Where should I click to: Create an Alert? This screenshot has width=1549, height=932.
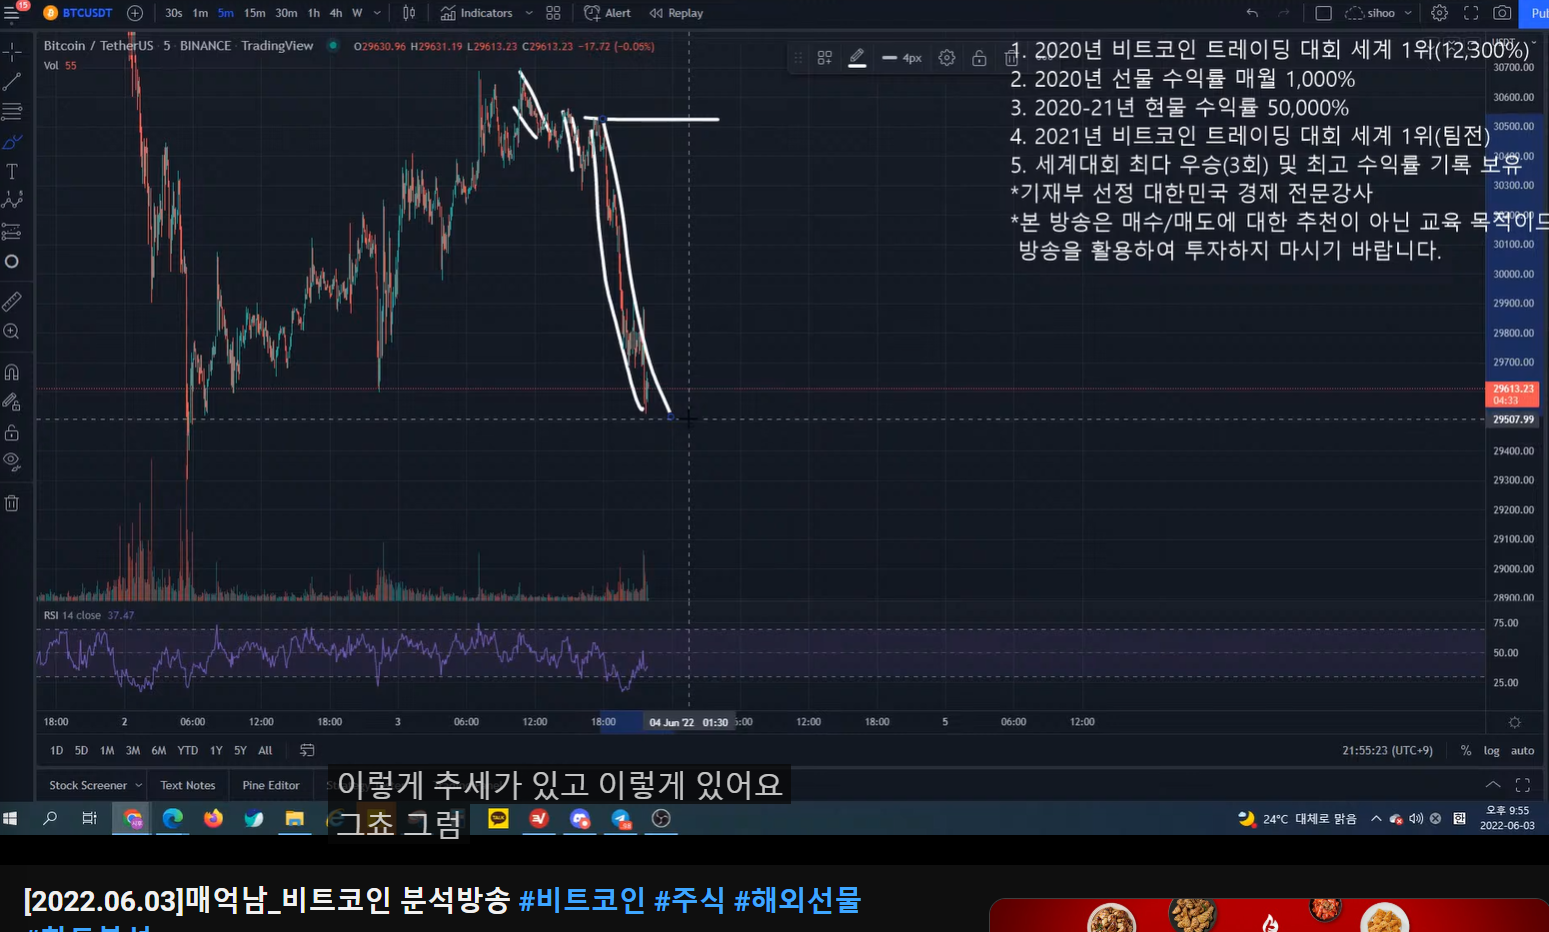point(607,13)
